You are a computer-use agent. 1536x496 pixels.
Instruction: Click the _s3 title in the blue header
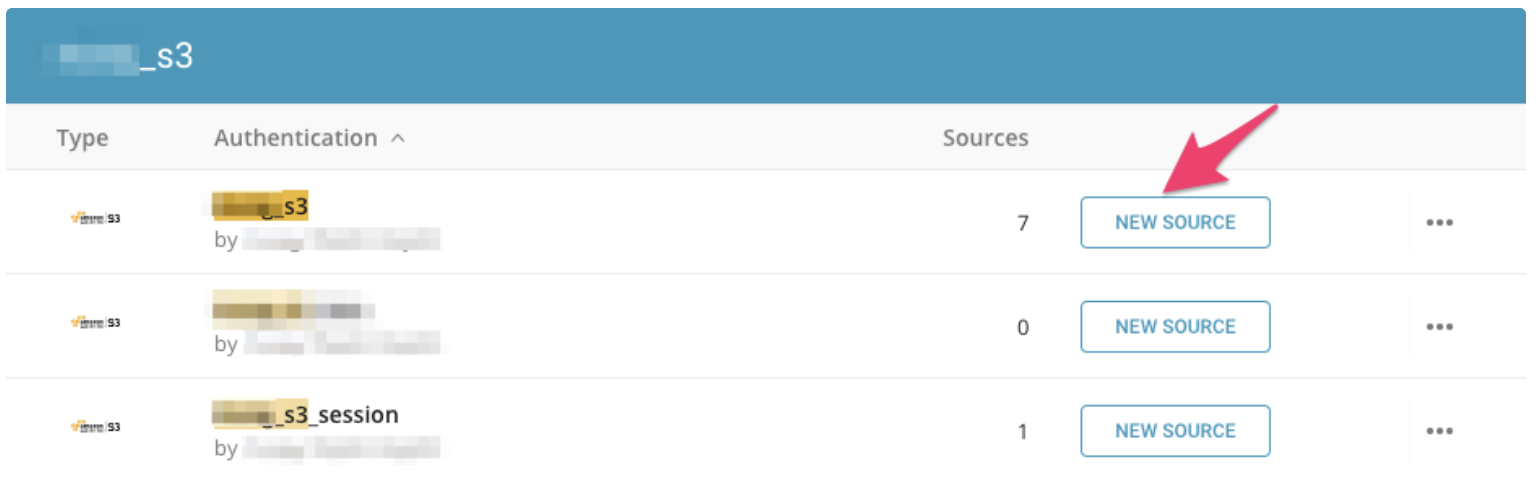120,56
